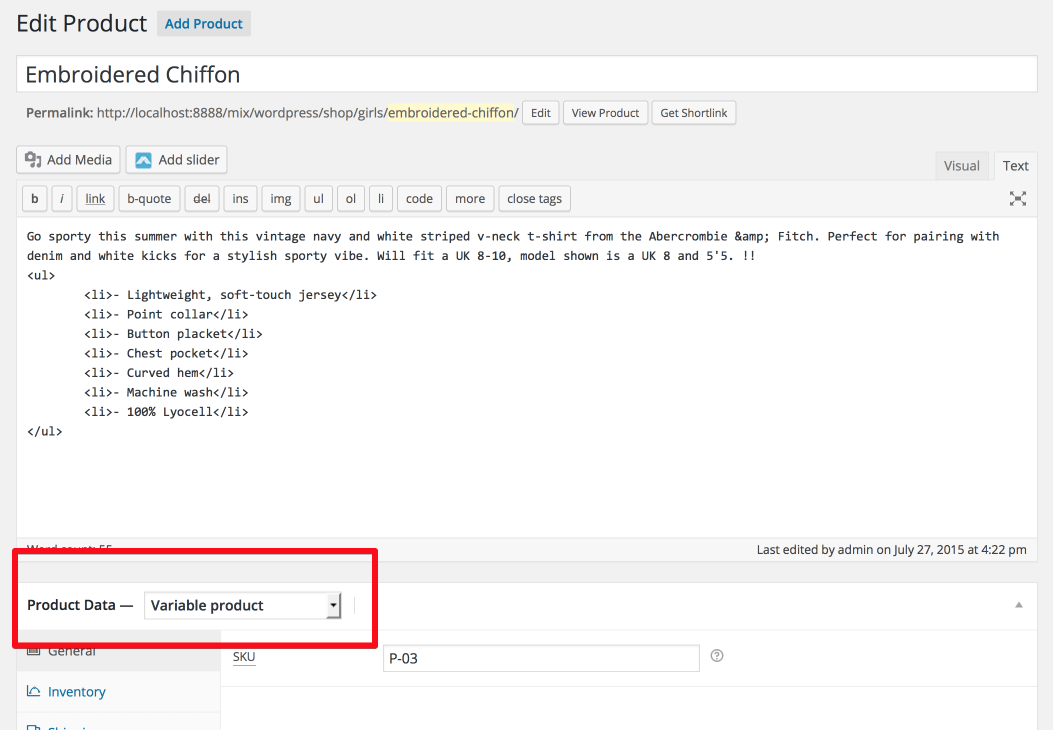Image resolution: width=1053 pixels, height=730 pixels.
Task: Click the SKU help question mark icon
Action: pos(717,656)
